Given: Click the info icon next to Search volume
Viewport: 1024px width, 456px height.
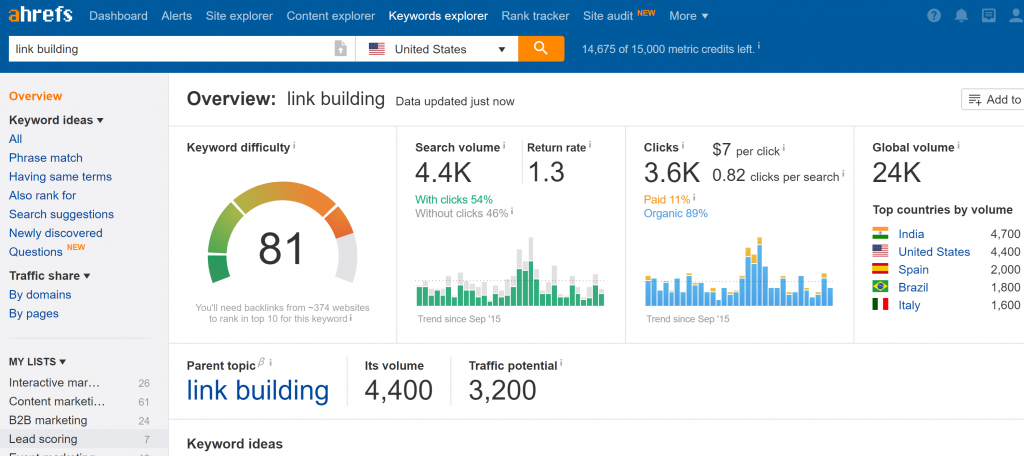Looking at the screenshot, I should pos(504,146).
